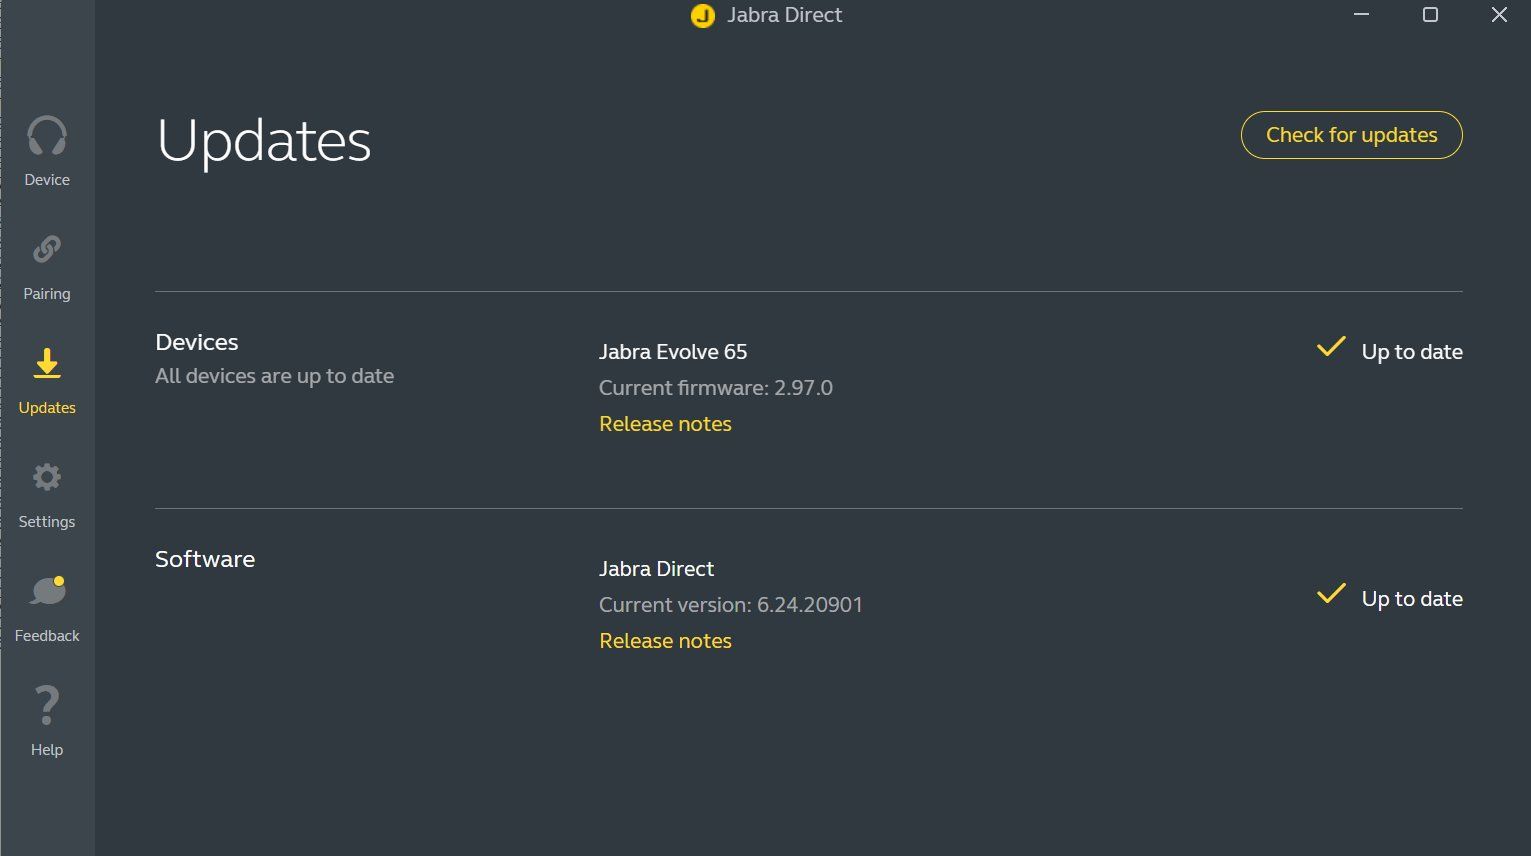This screenshot has width=1531, height=856.
Task: Open Release notes for Jabra Evolve 65
Action: pyautogui.click(x=665, y=424)
